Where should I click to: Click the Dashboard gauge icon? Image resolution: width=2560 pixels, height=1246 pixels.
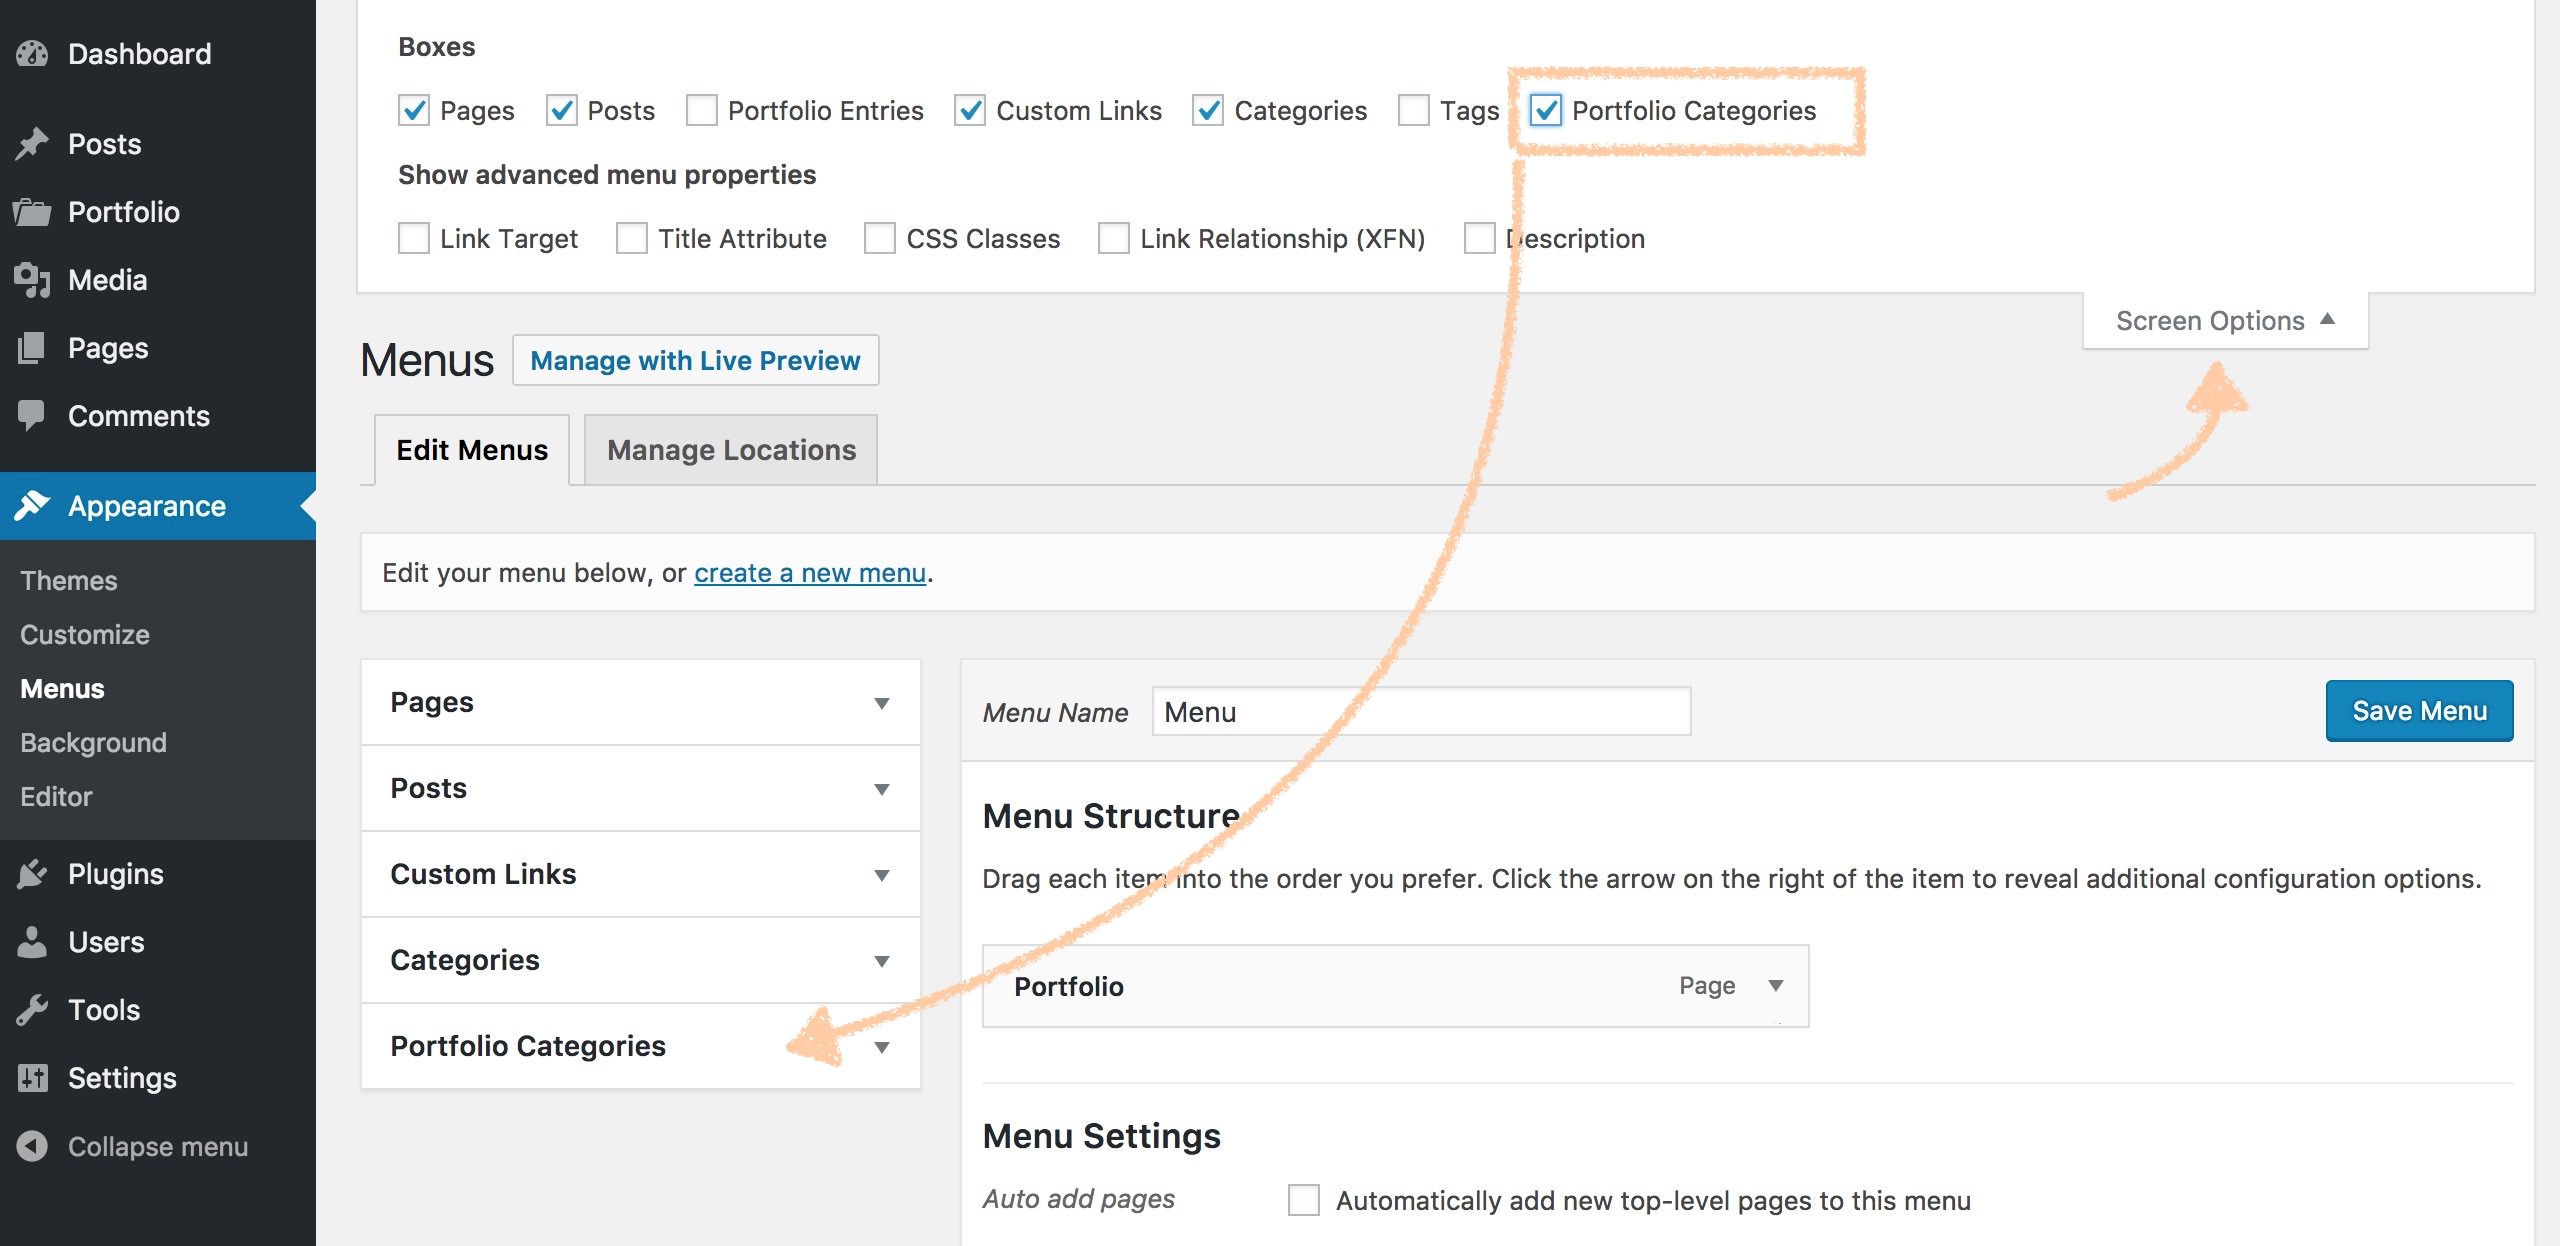coord(32,54)
